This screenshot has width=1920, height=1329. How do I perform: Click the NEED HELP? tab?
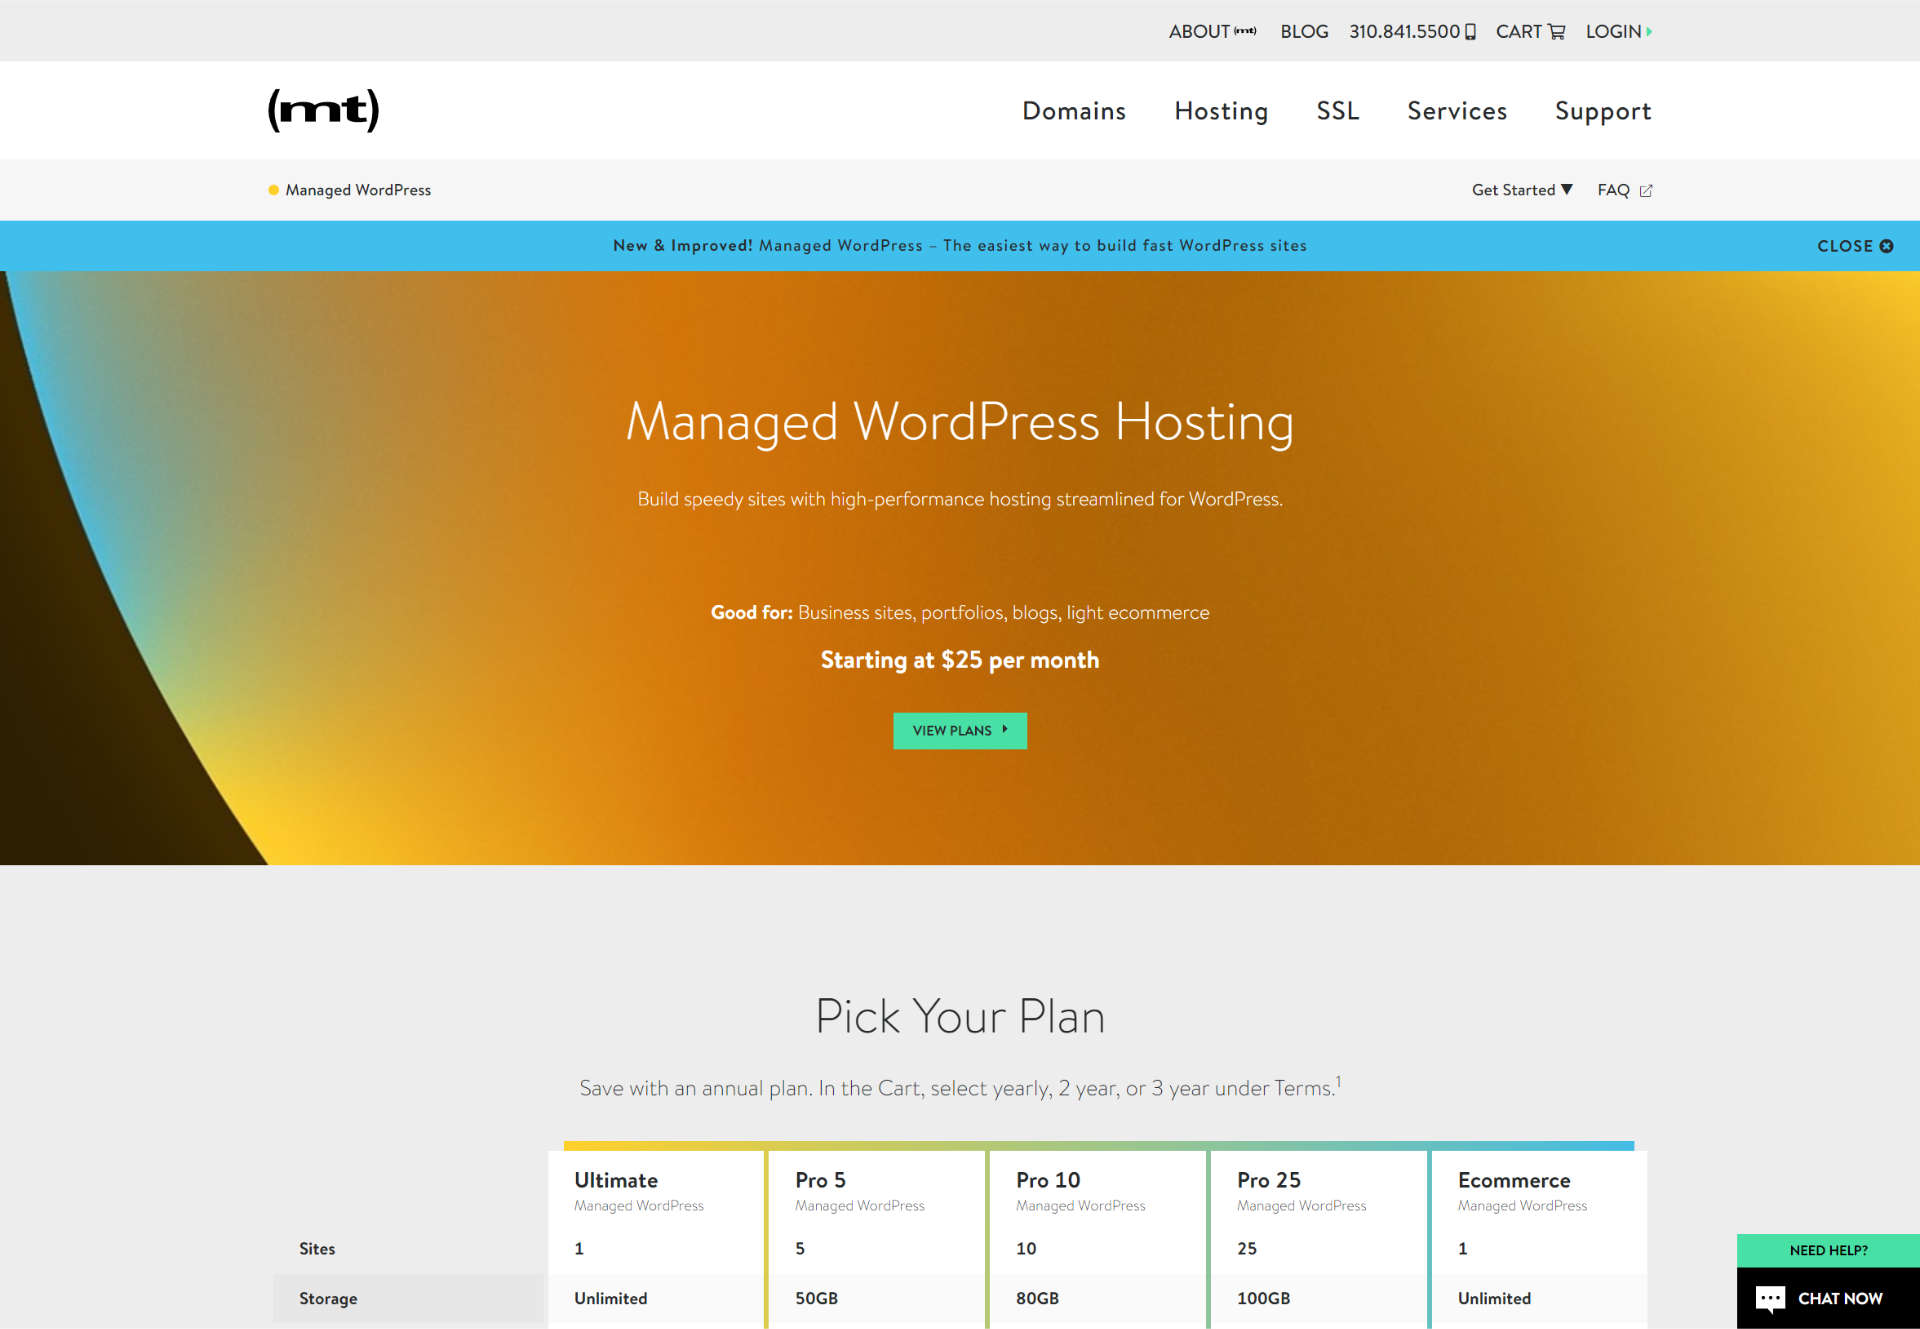click(1828, 1251)
